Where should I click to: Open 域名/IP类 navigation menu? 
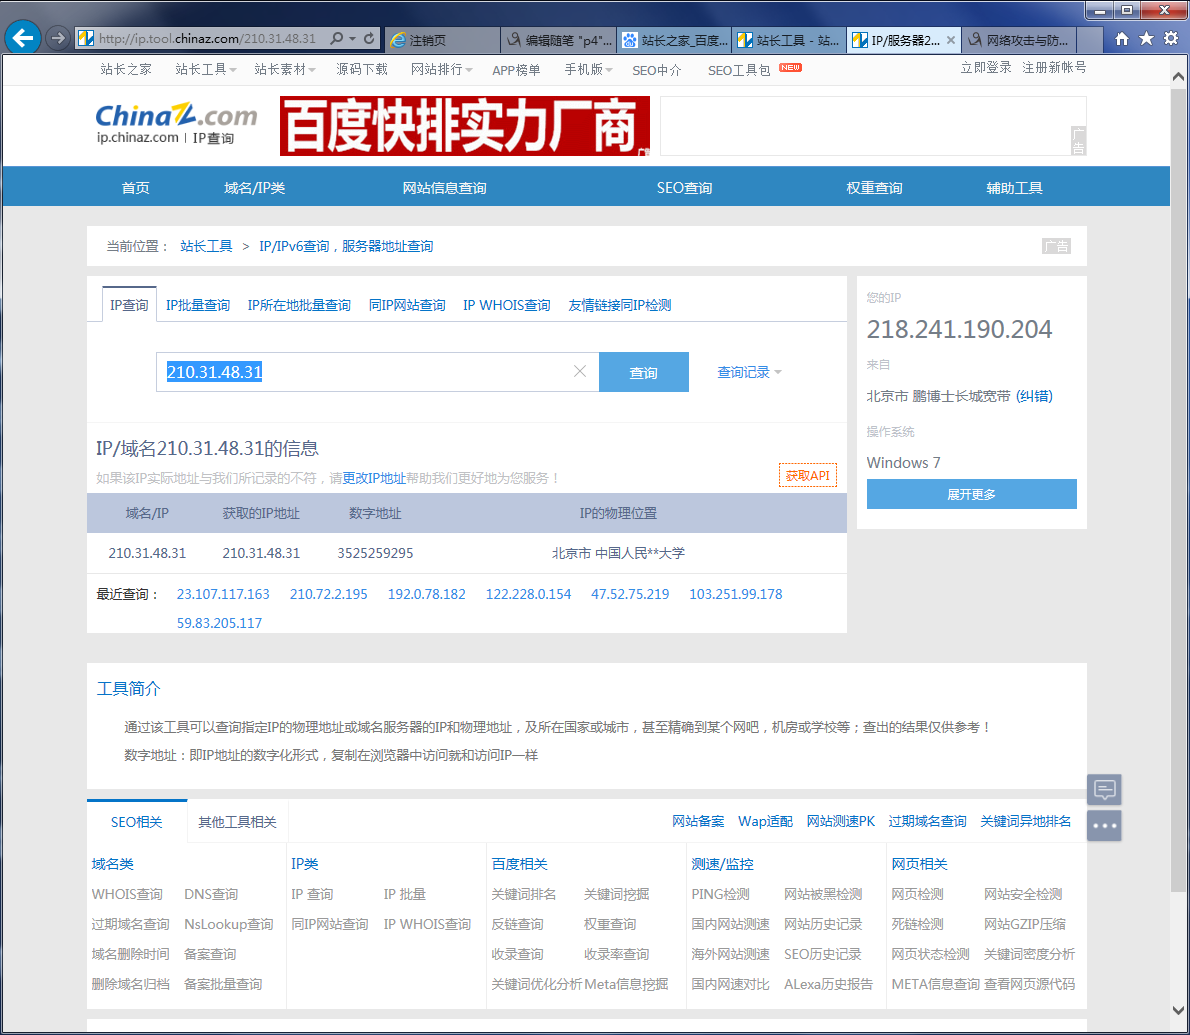pos(254,187)
